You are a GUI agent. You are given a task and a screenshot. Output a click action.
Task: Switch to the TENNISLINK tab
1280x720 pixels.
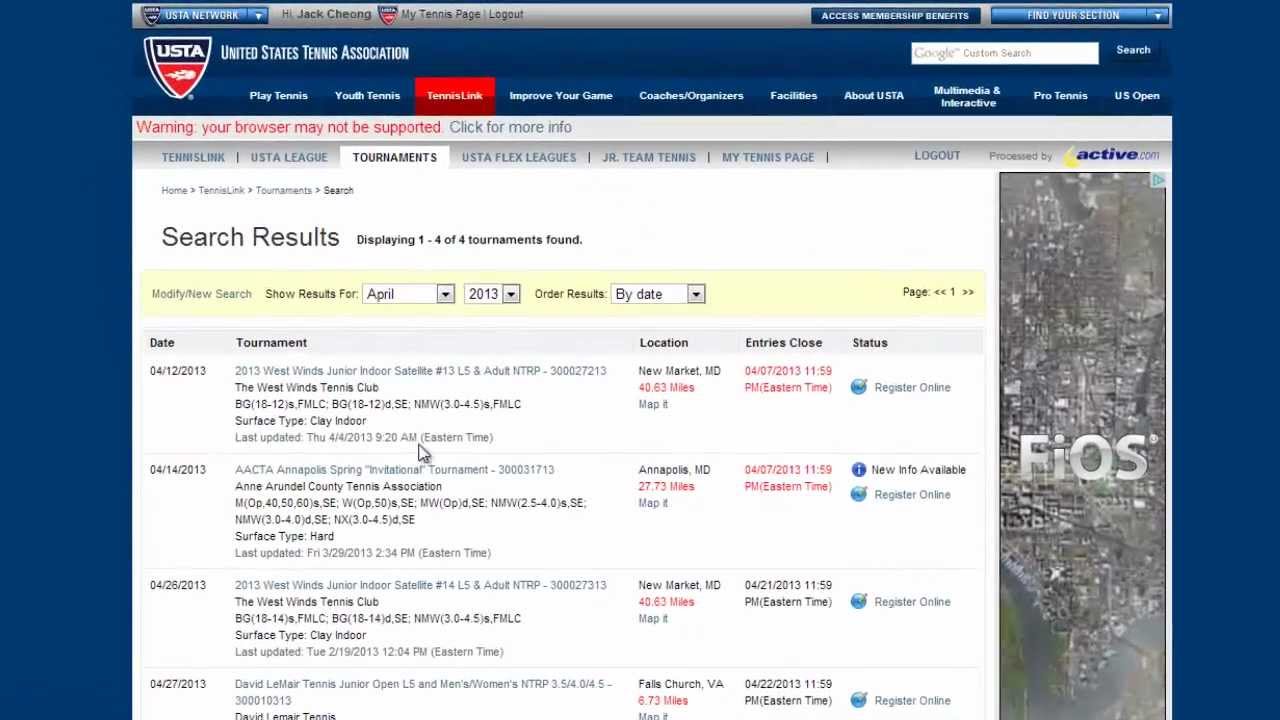(x=193, y=157)
